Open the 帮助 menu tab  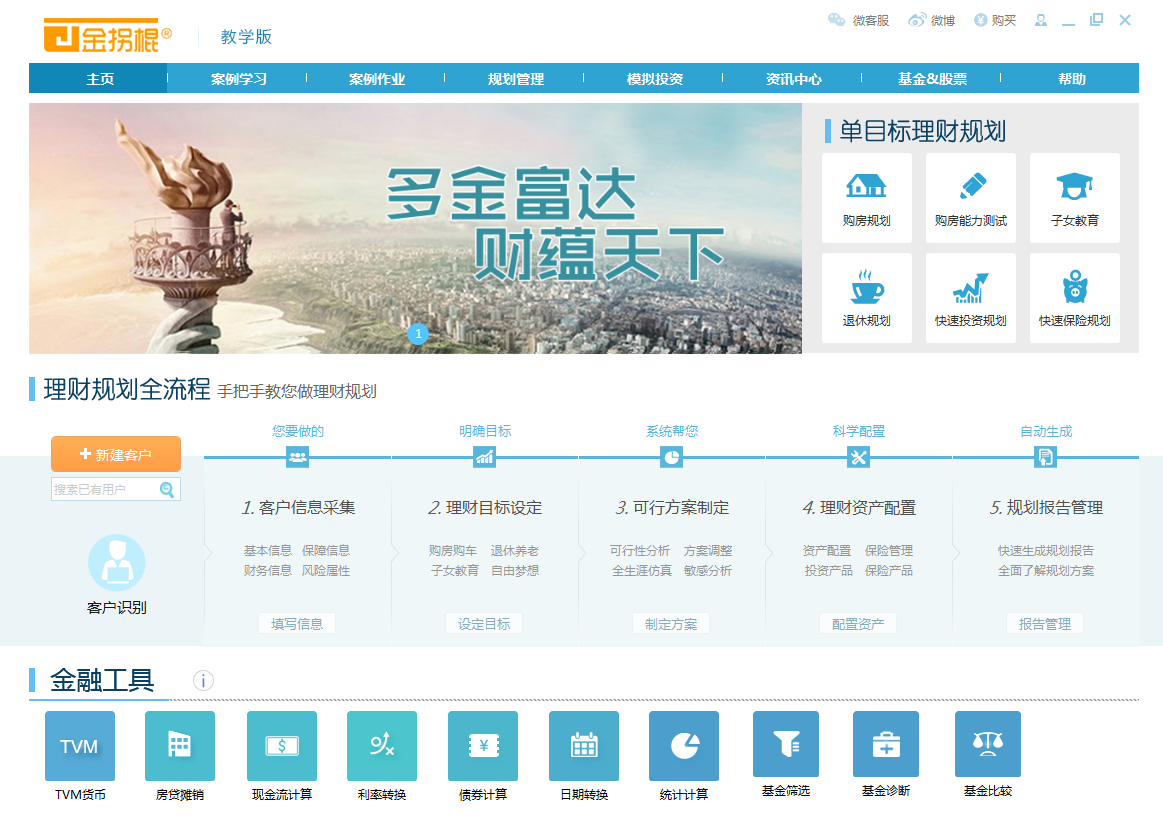click(1071, 79)
